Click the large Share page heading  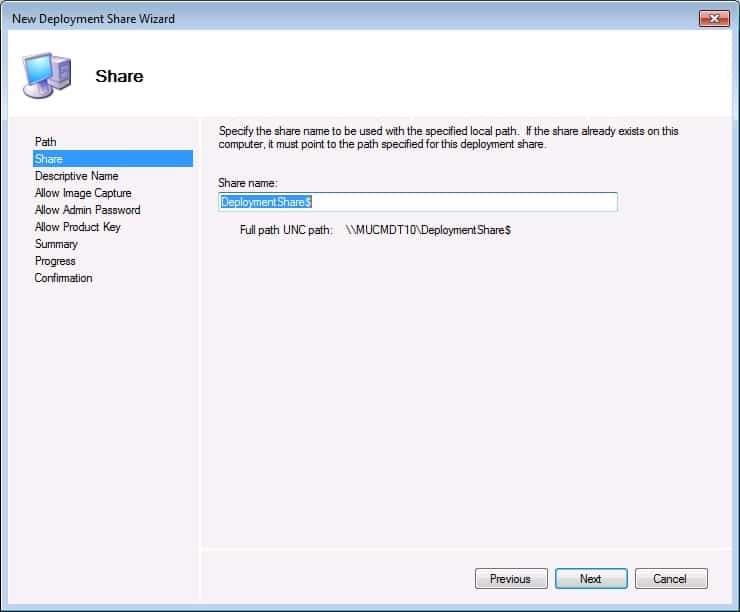click(119, 76)
